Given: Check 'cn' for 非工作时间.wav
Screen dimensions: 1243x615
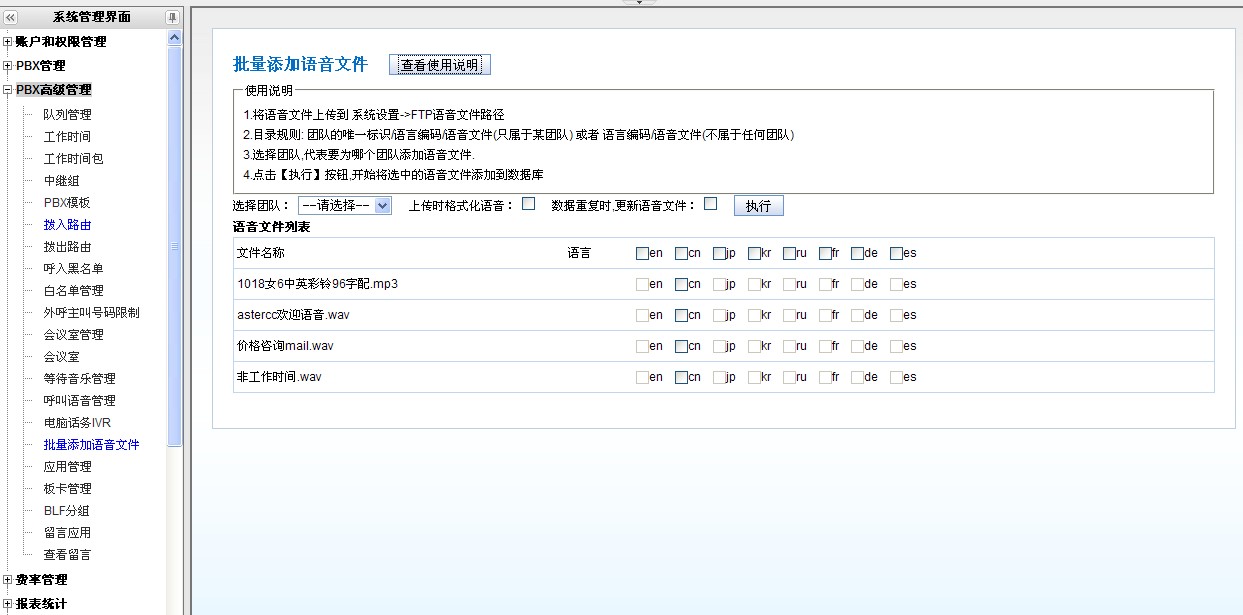Looking at the screenshot, I should coord(681,377).
